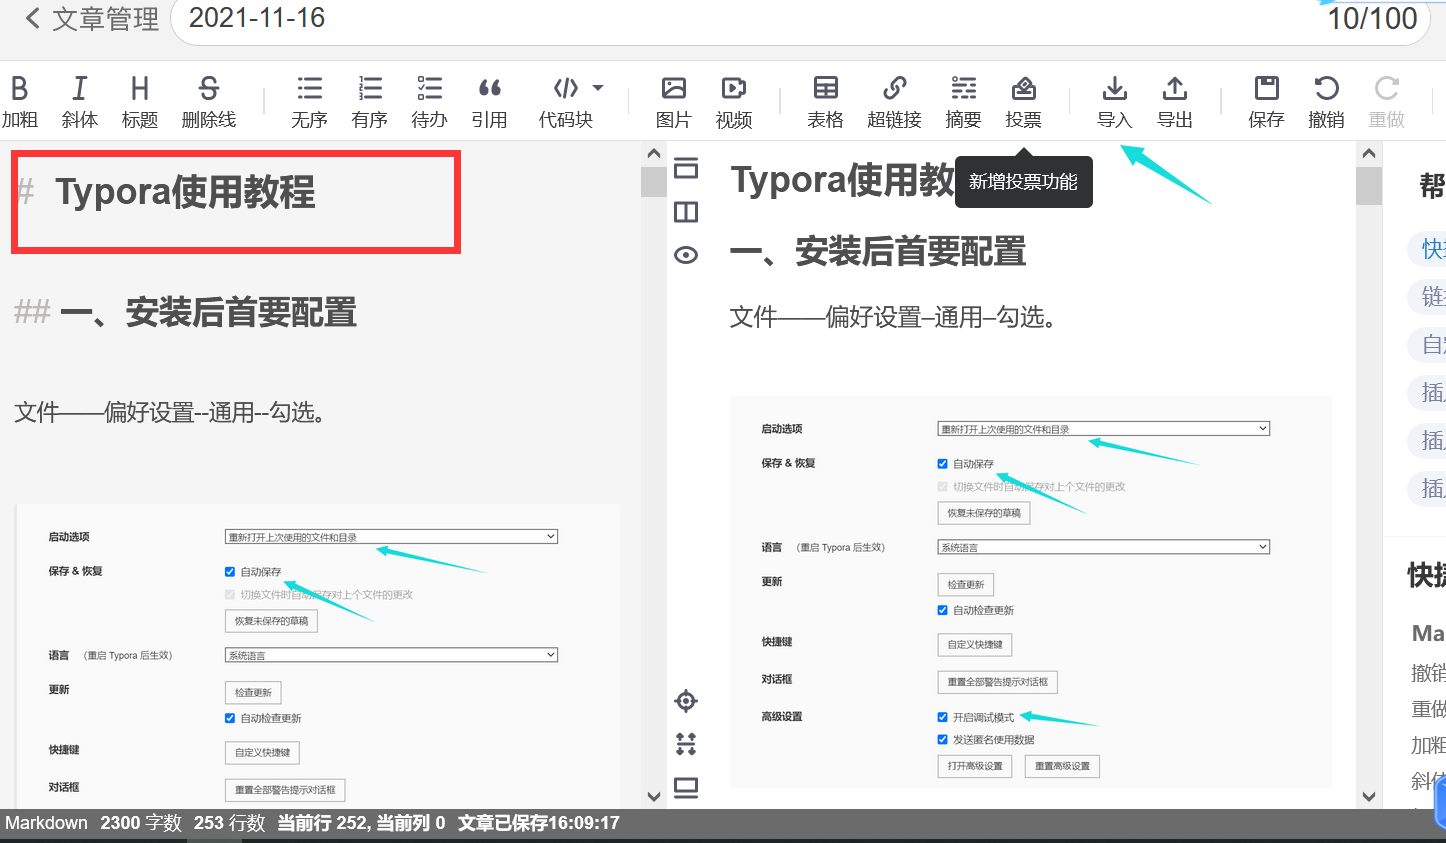Click the top layout icon in middle strip
Viewport: 1446px width, 843px height.
pyautogui.click(x=686, y=168)
